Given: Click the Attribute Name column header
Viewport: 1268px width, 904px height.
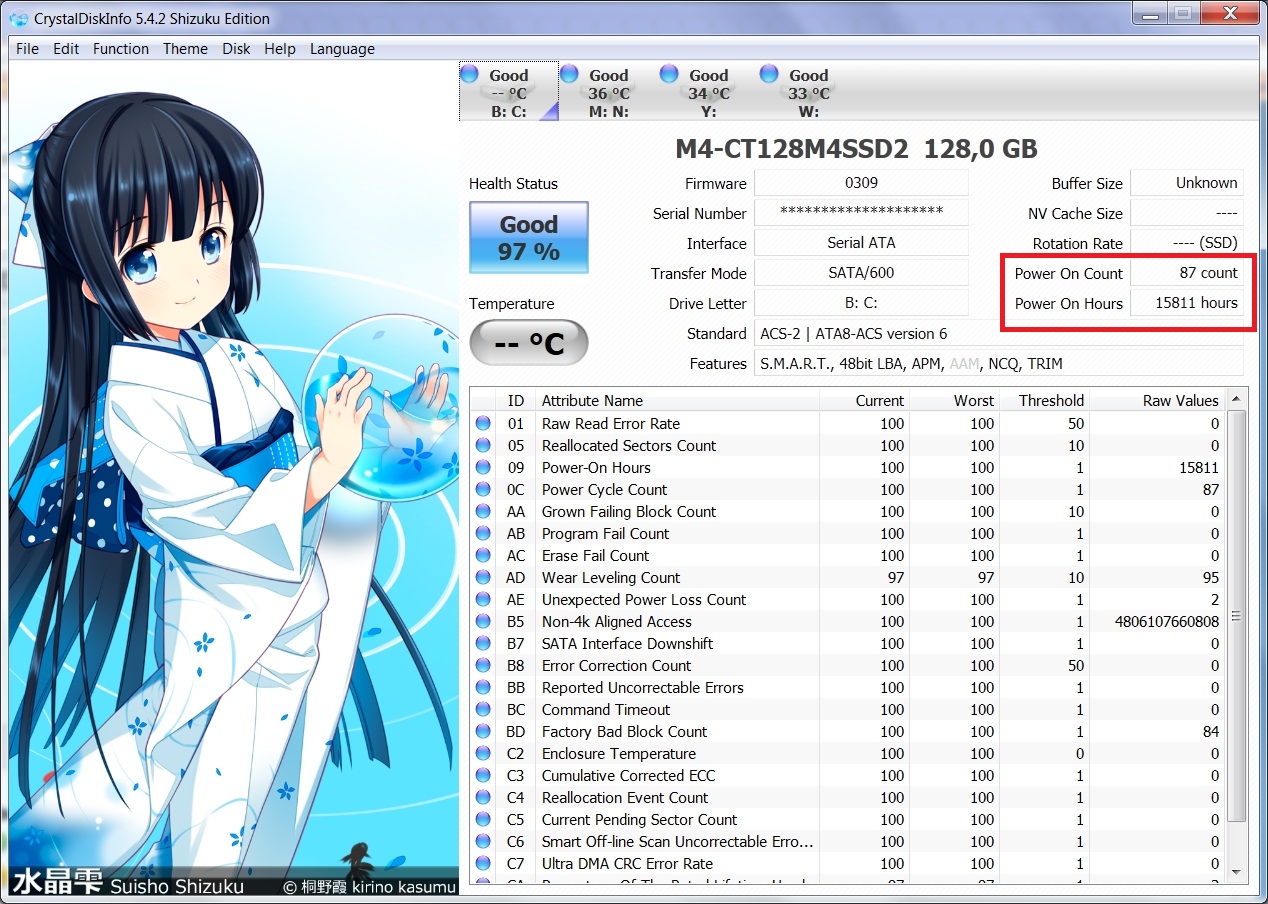Looking at the screenshot, I should pos(677,400).
